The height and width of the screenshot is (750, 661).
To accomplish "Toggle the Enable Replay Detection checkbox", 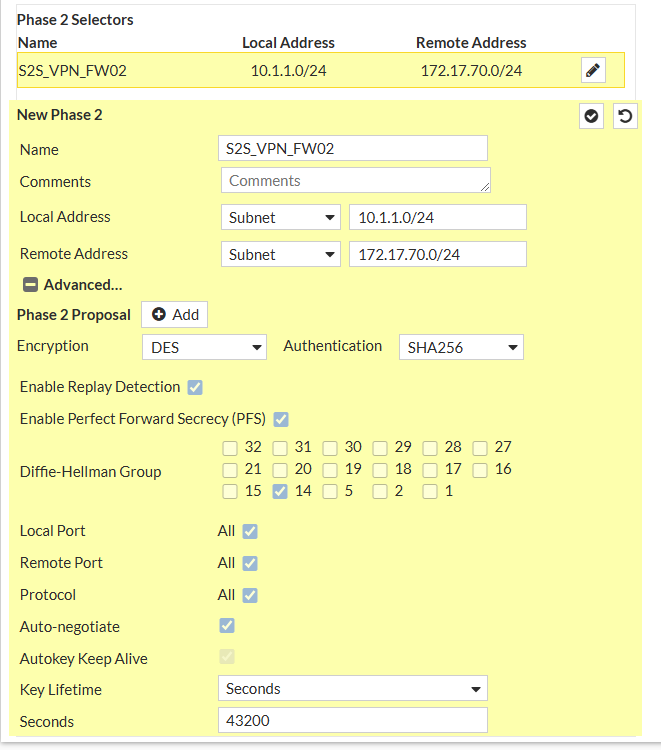I will (195, 387).
